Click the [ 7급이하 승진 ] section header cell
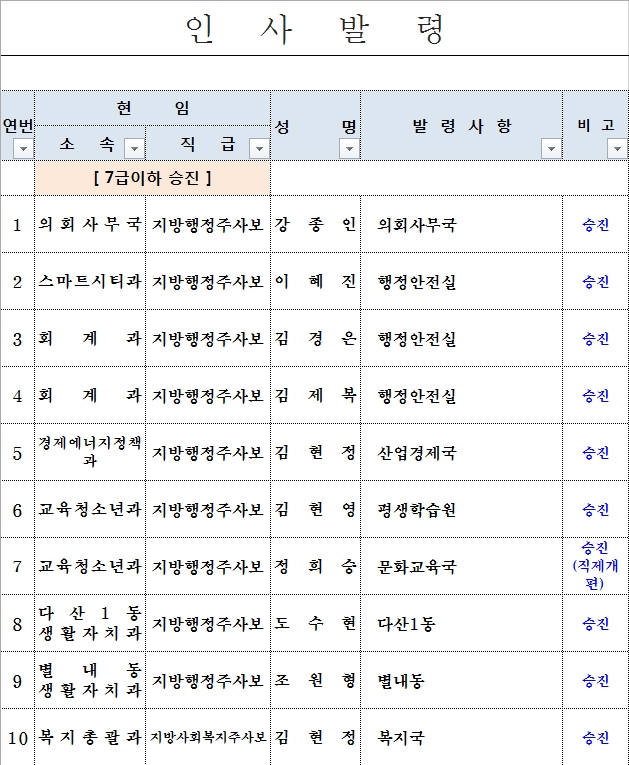 (152, 179)
